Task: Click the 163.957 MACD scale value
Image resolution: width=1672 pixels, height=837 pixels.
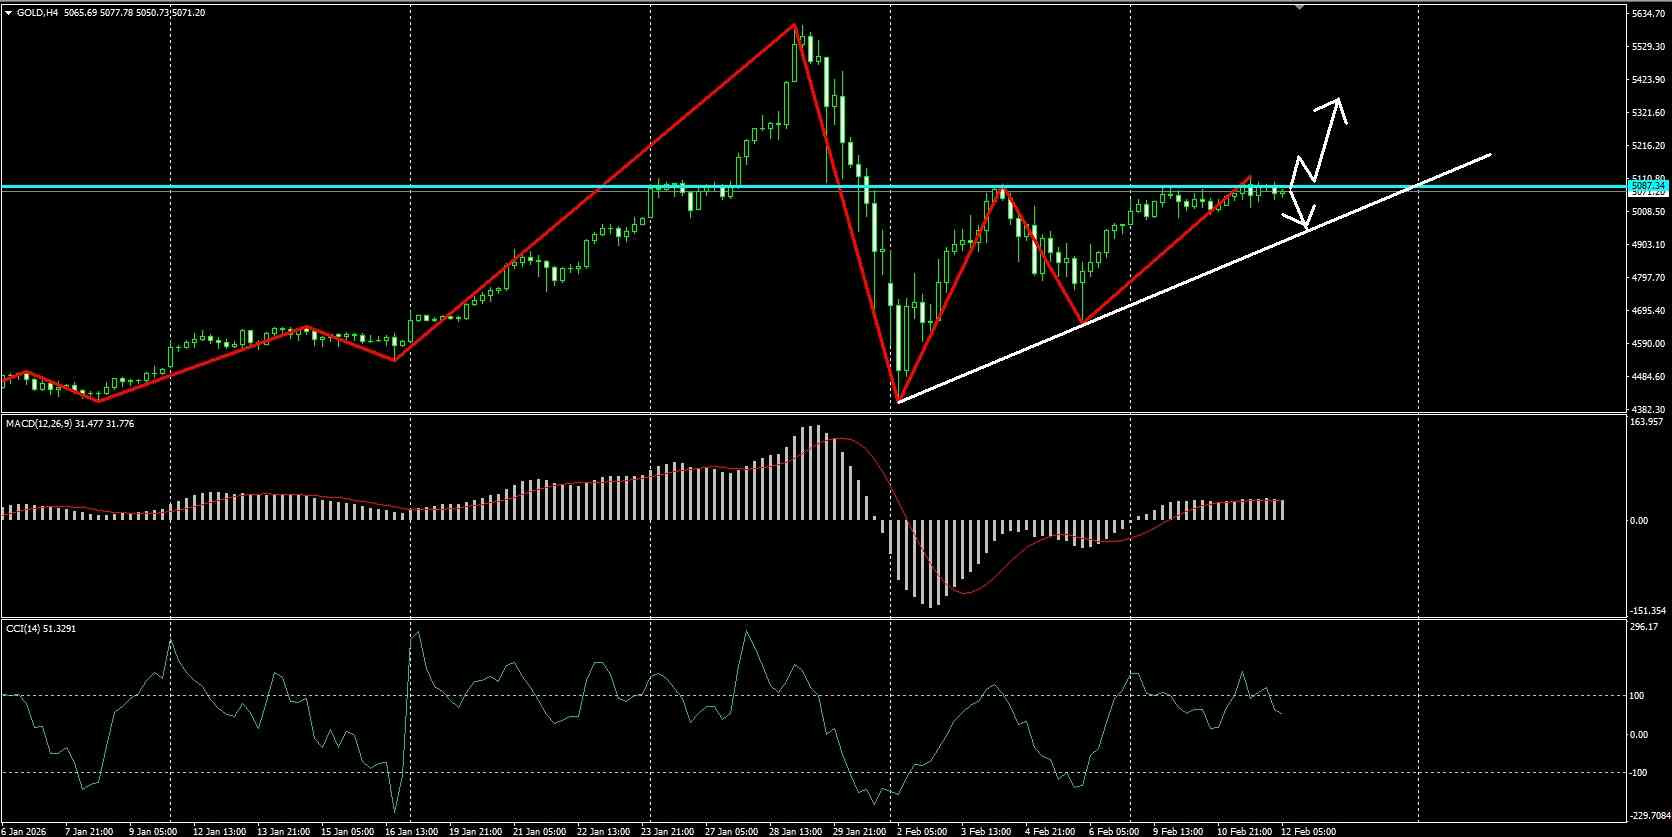Action: [1646, 422]
